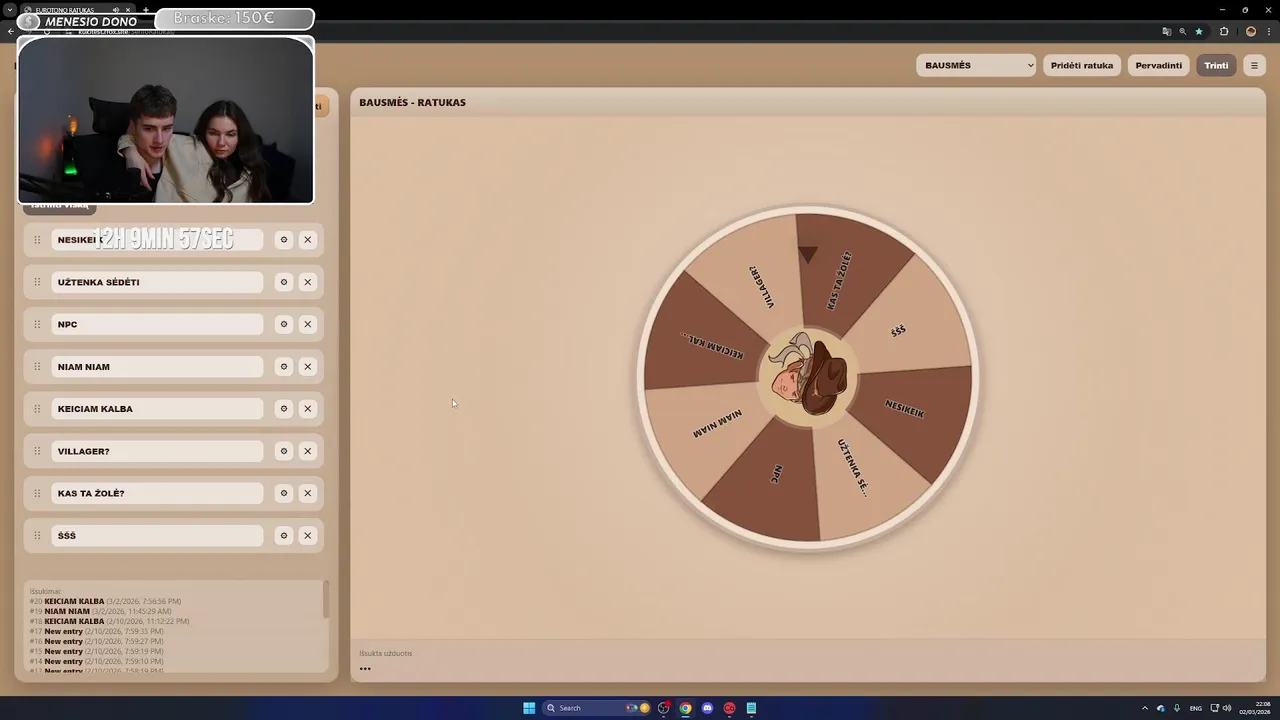Show hidden system tray icons
1280x720 pixels.
[1146, 708]
